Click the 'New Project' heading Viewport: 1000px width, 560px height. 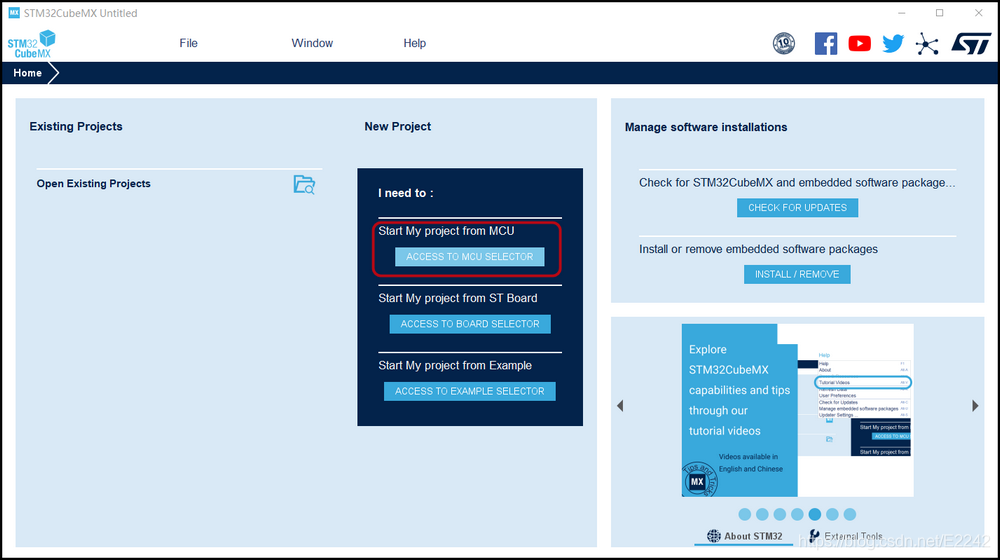click(x=397, y=127)
